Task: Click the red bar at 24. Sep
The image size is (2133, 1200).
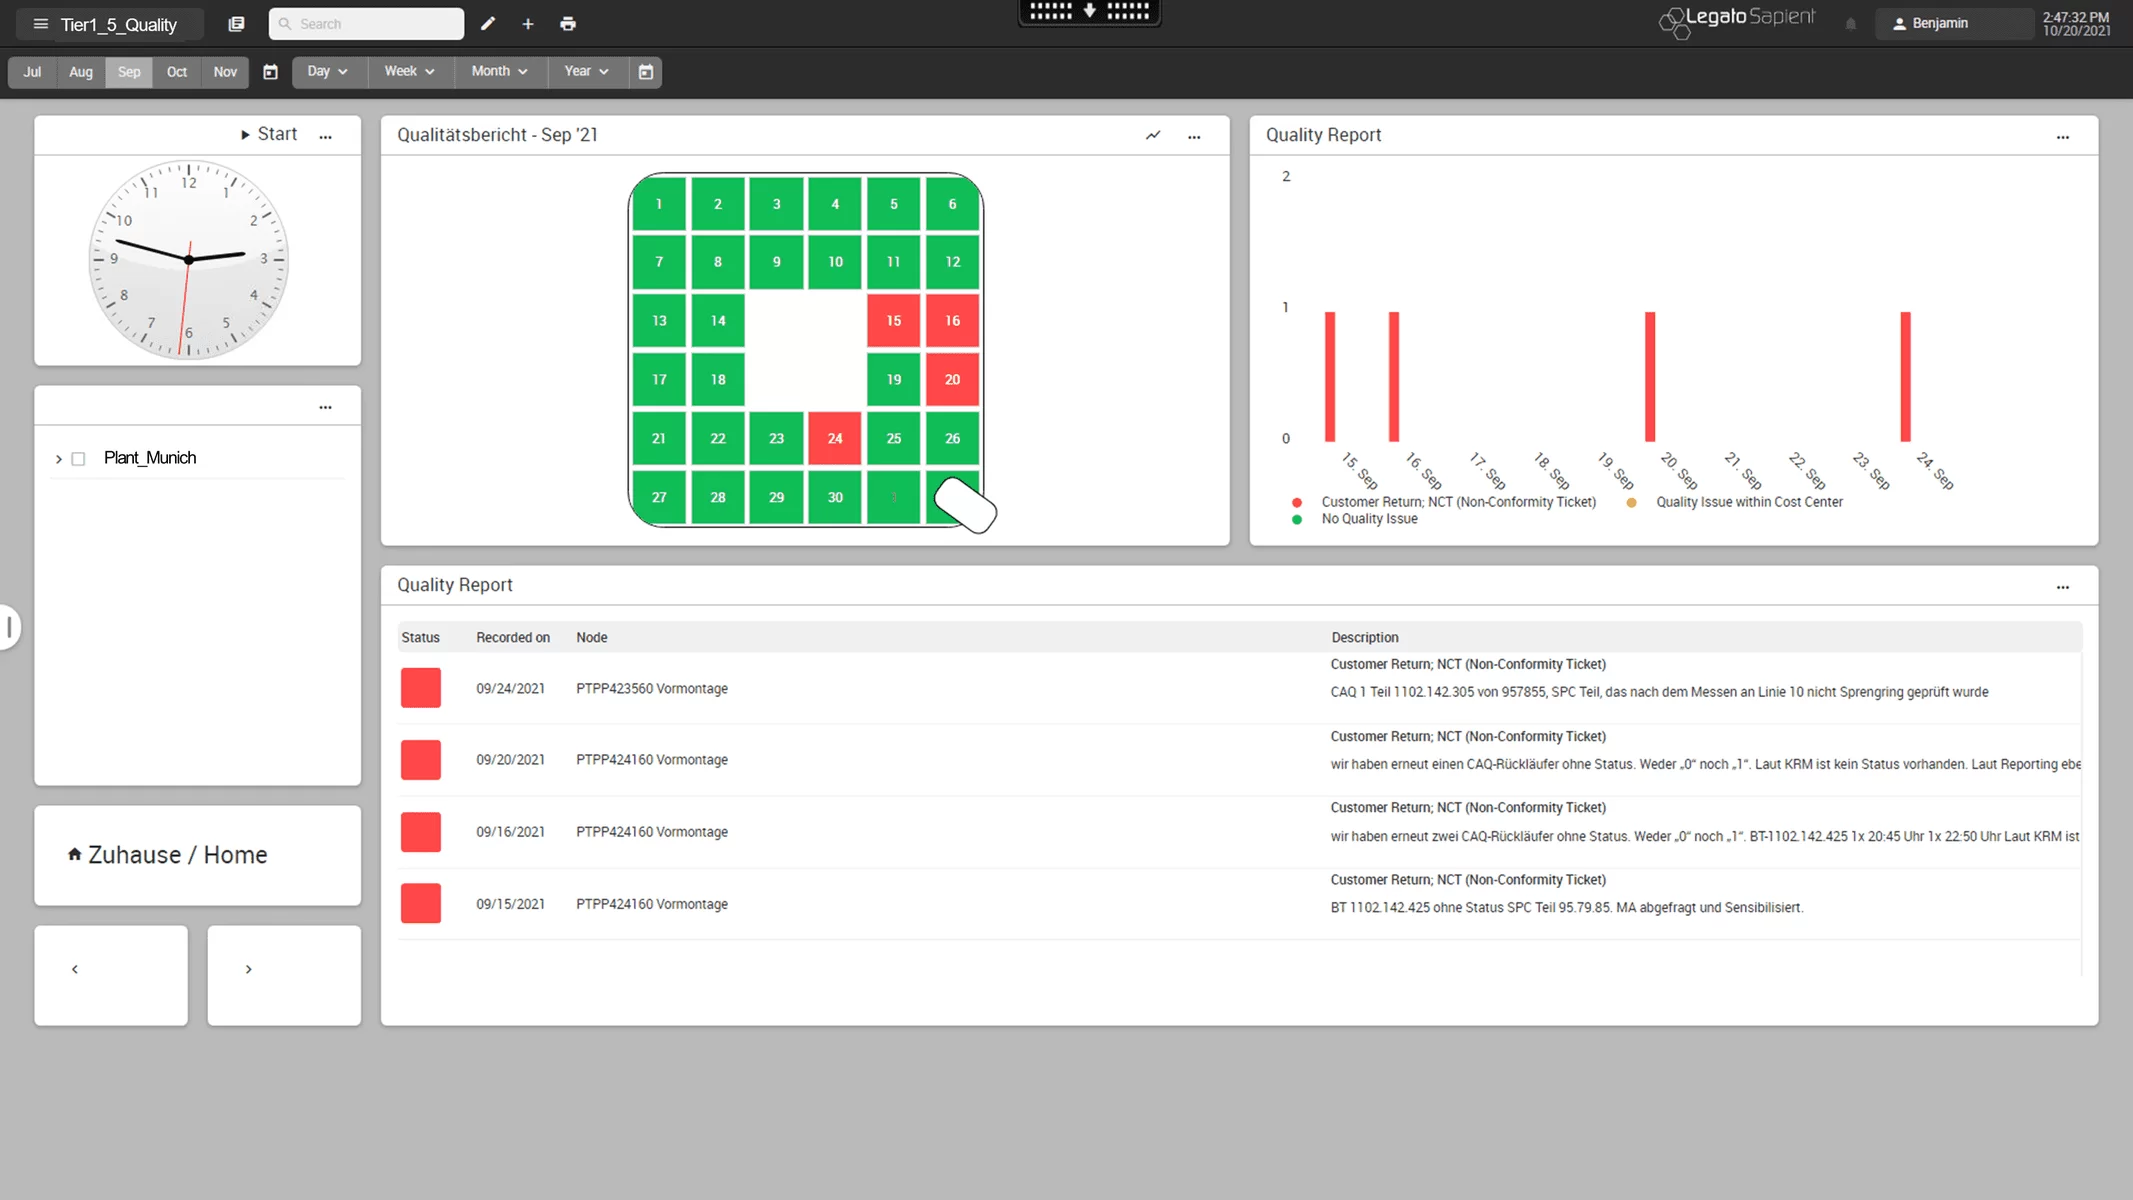Action: (1906, 376)
